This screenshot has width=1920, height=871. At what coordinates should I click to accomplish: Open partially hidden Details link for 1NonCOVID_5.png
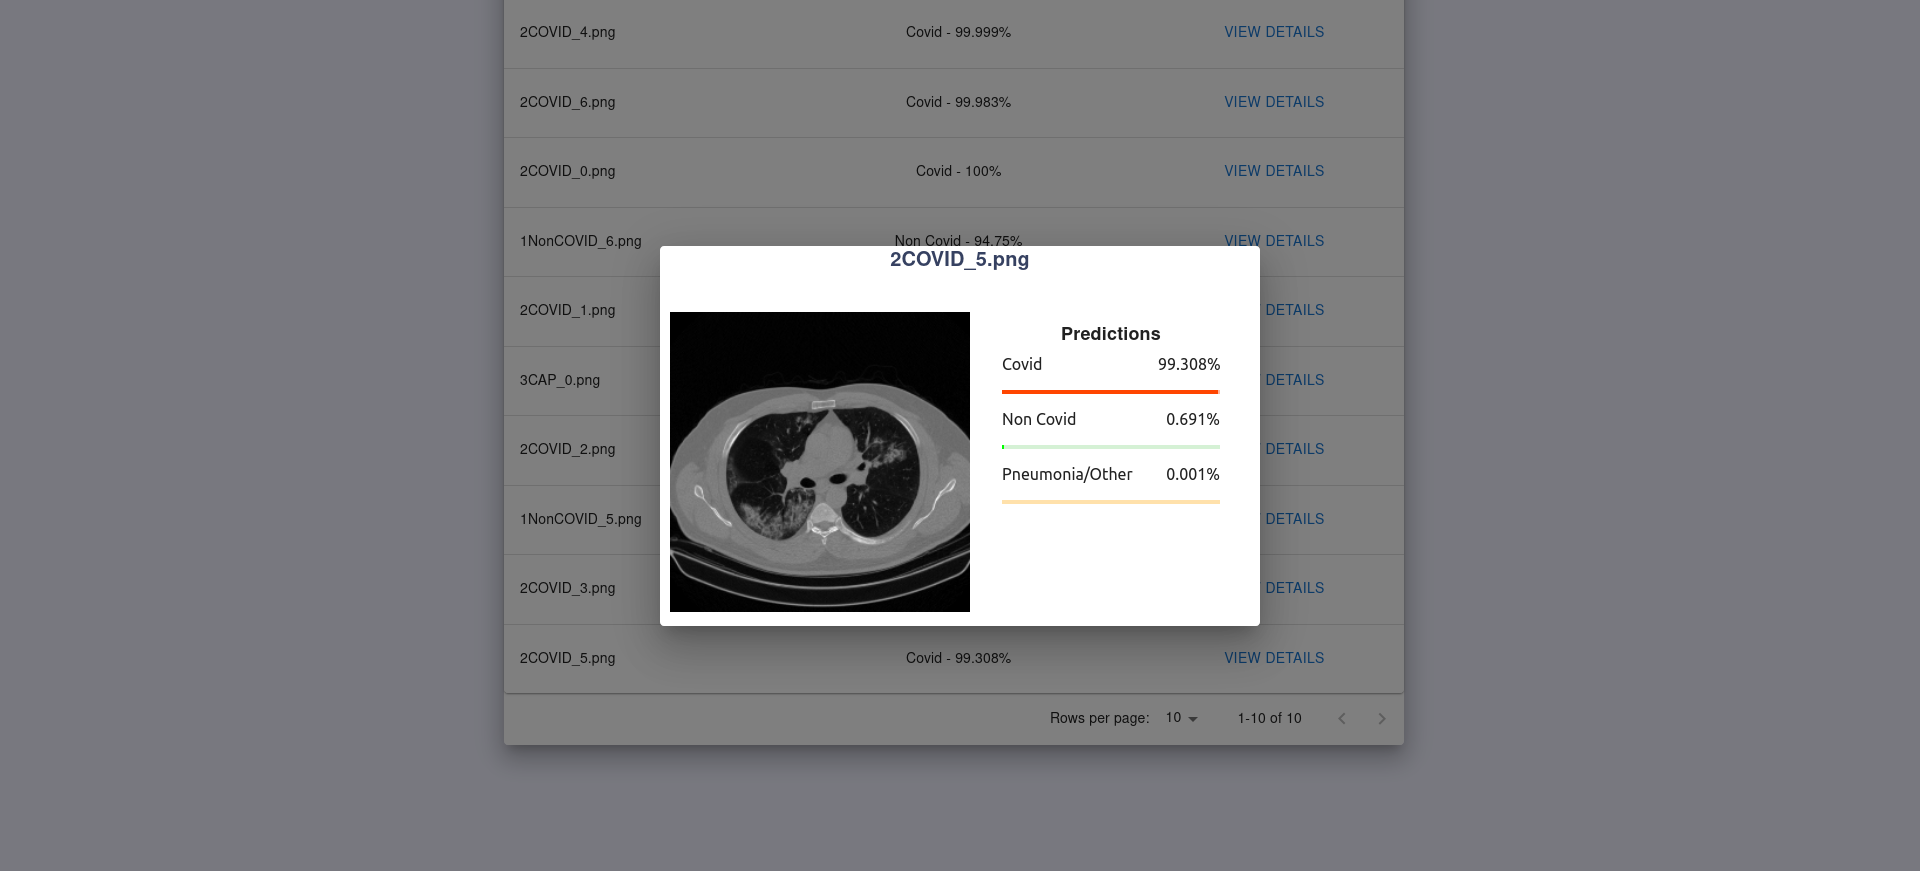click(1292, 519)
